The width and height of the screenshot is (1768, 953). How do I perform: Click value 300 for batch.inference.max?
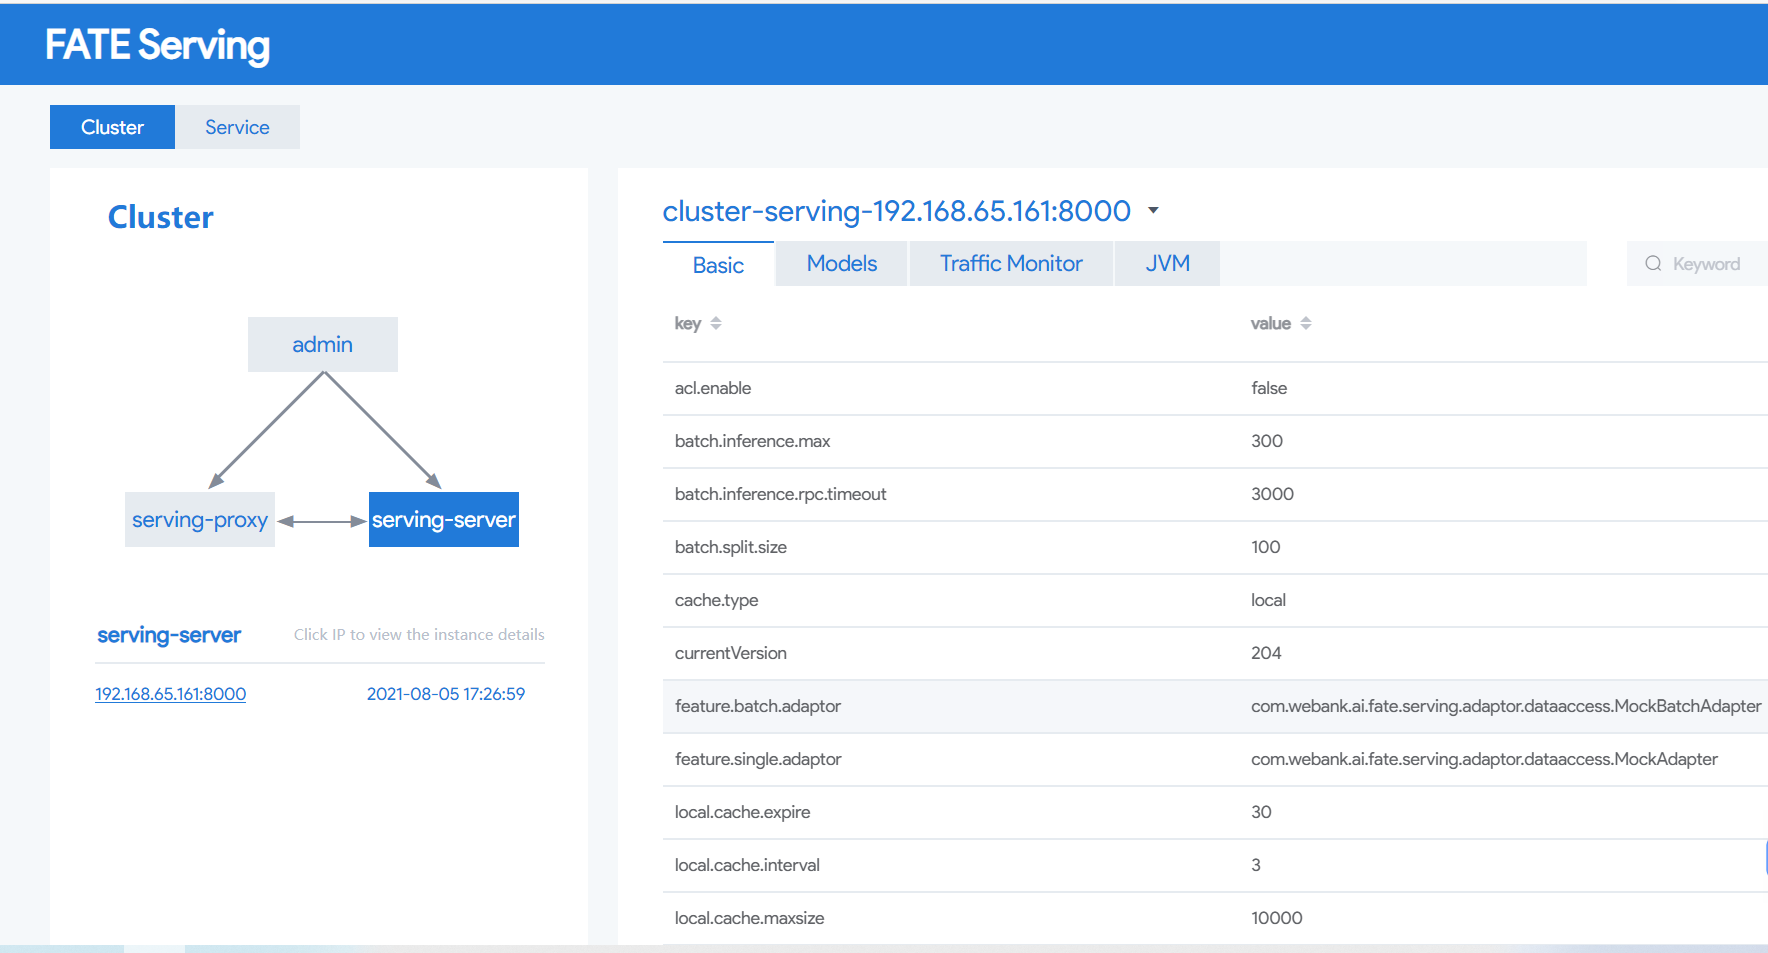(1267, 441)
